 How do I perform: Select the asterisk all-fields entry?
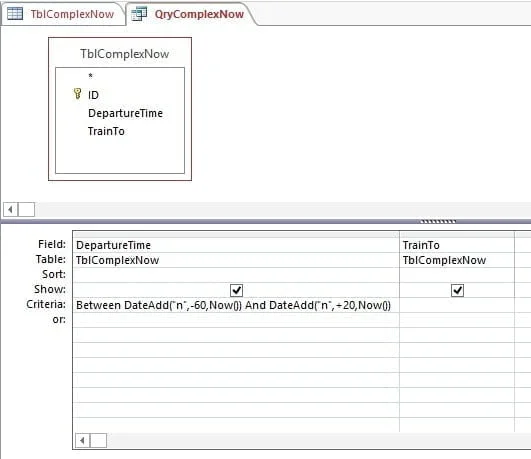click(x=90, y=76)
